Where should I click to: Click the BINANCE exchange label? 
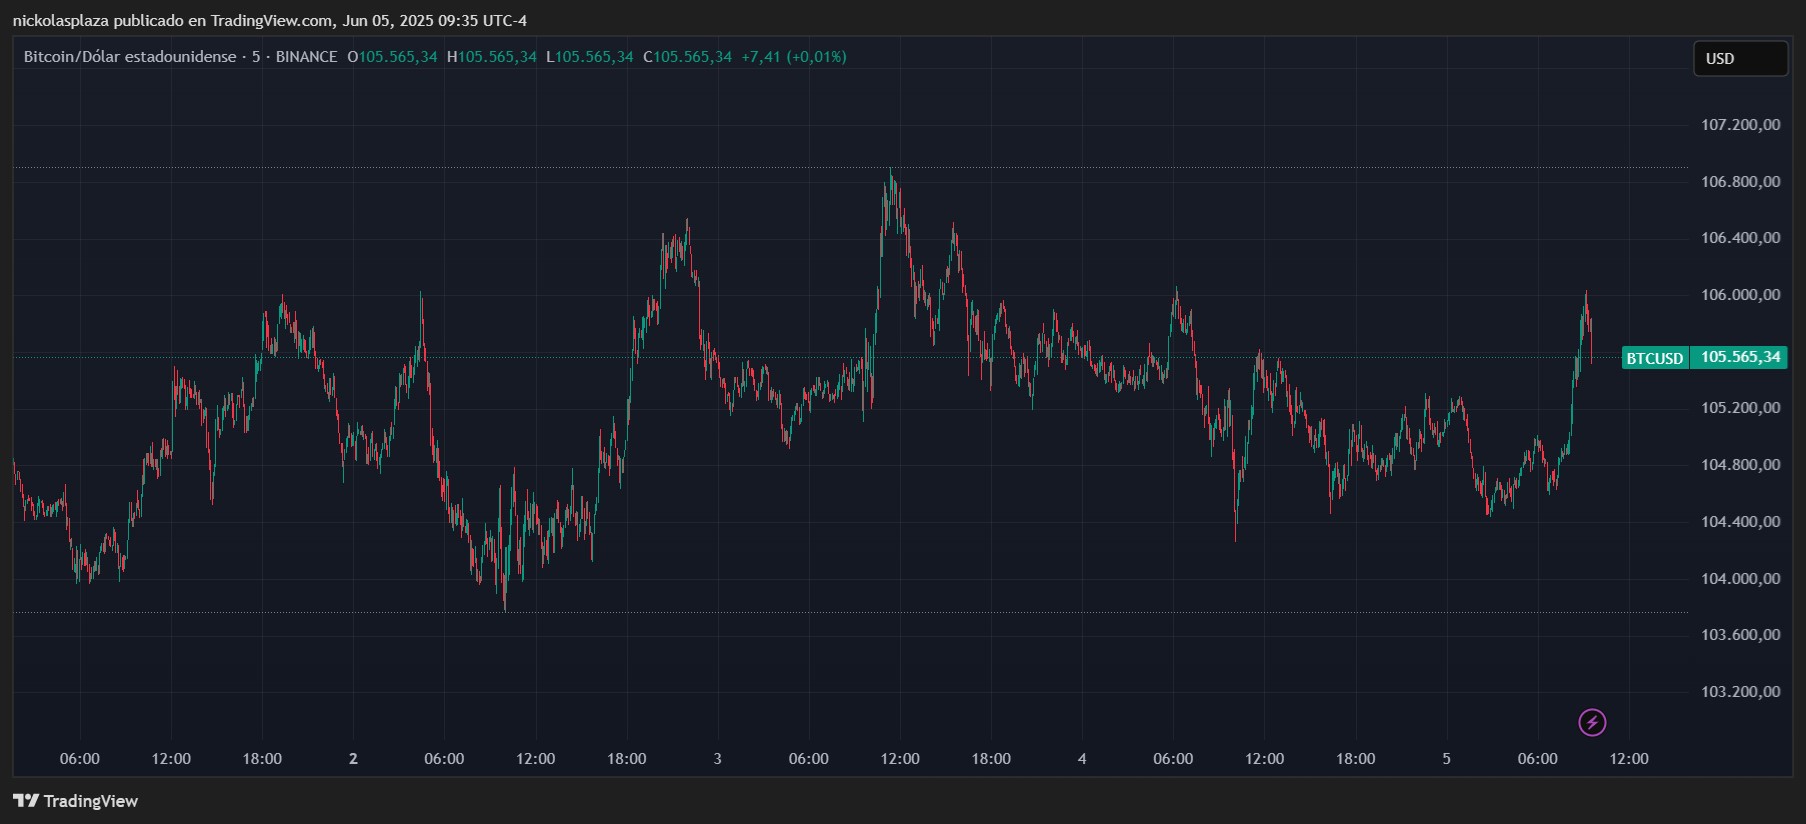point(306,57)
